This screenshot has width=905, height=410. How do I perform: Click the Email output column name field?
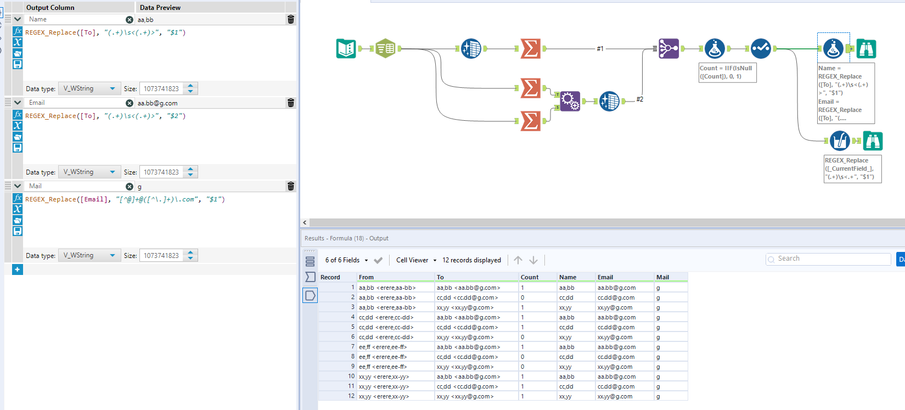(x=75, y=103)
